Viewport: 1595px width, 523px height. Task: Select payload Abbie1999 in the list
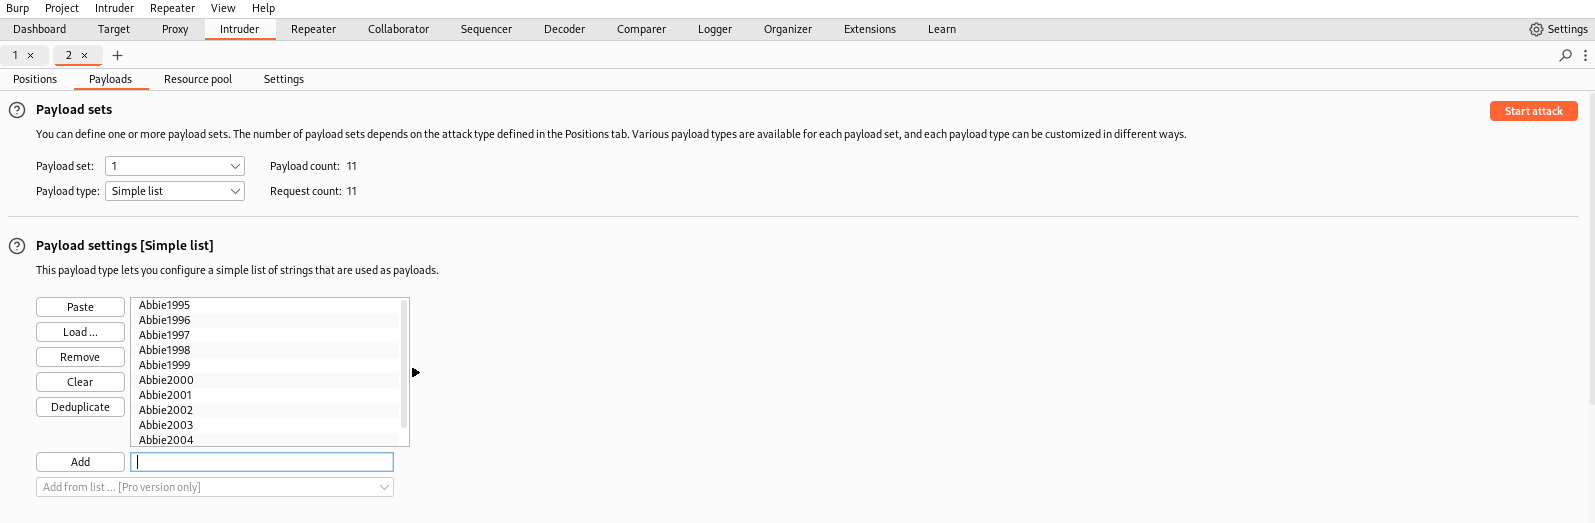(x=265, y=365)
